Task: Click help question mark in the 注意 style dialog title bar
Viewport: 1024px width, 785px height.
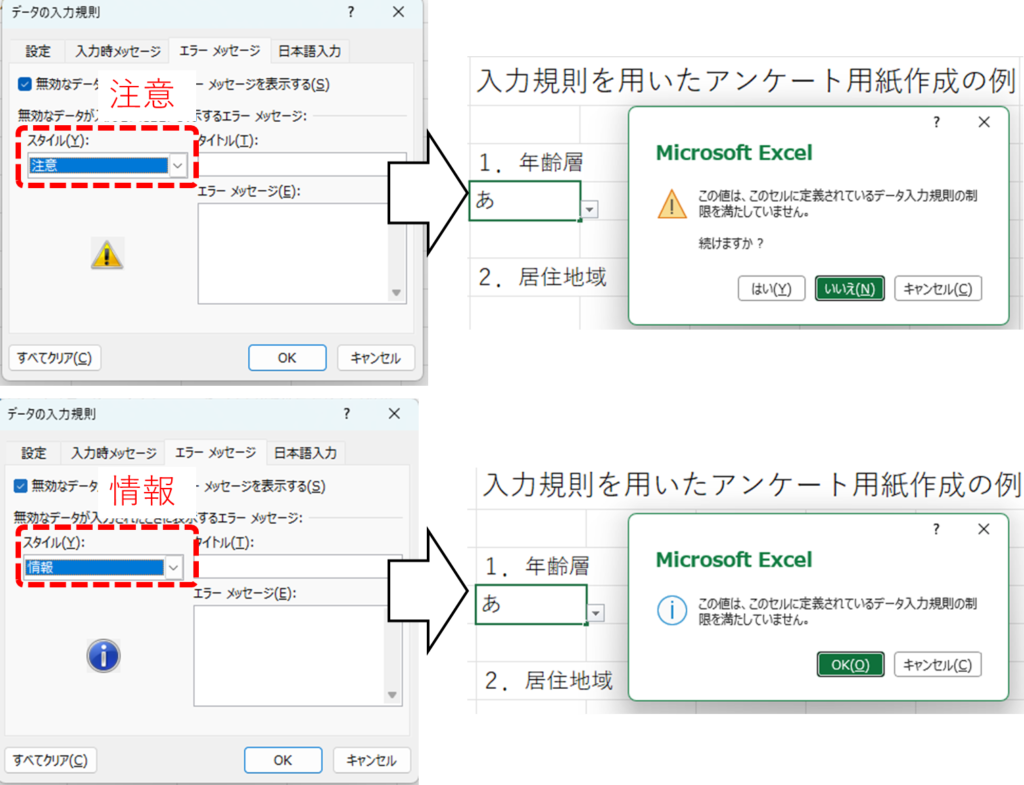Action: (351, 12)
